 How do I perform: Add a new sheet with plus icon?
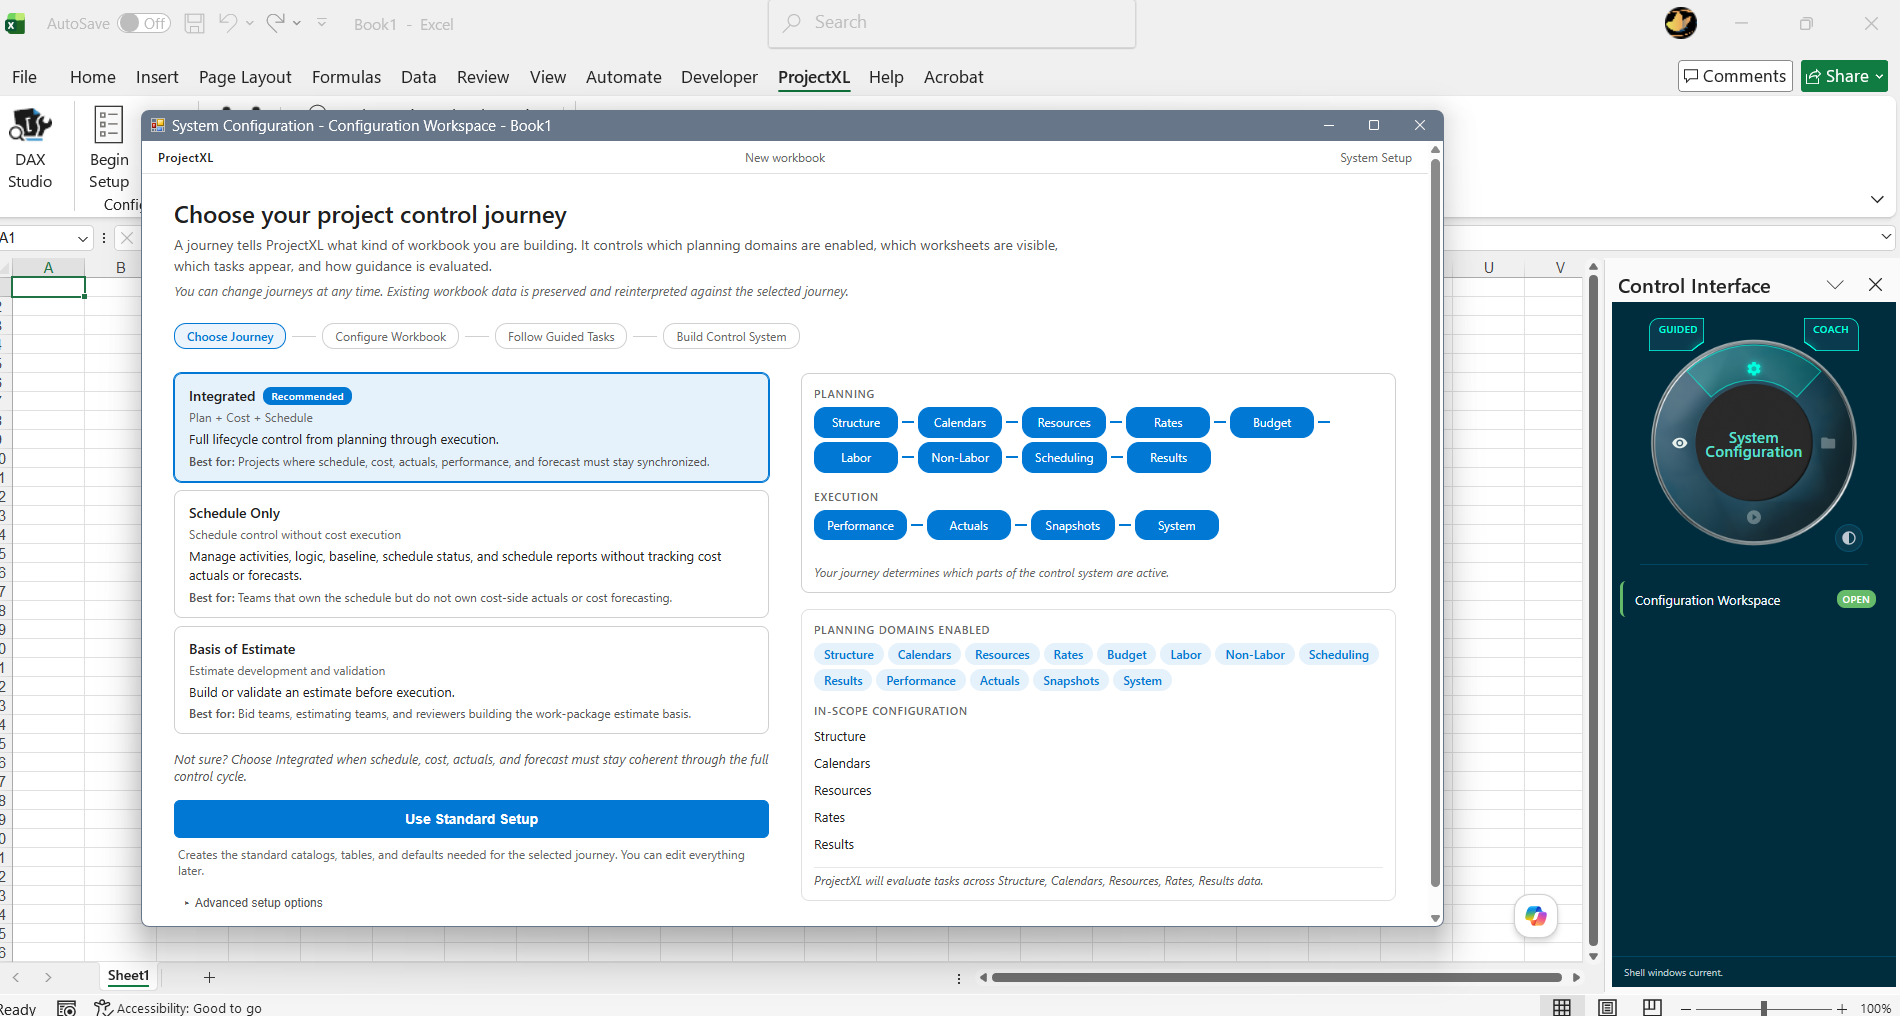point(209,977)
